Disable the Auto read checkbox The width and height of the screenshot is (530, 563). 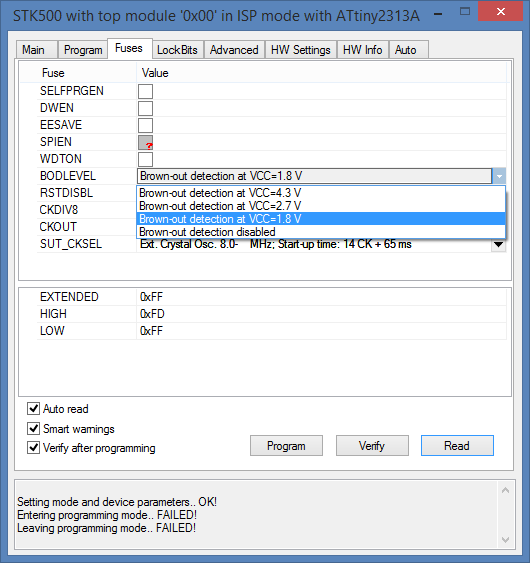pos(33,409)
